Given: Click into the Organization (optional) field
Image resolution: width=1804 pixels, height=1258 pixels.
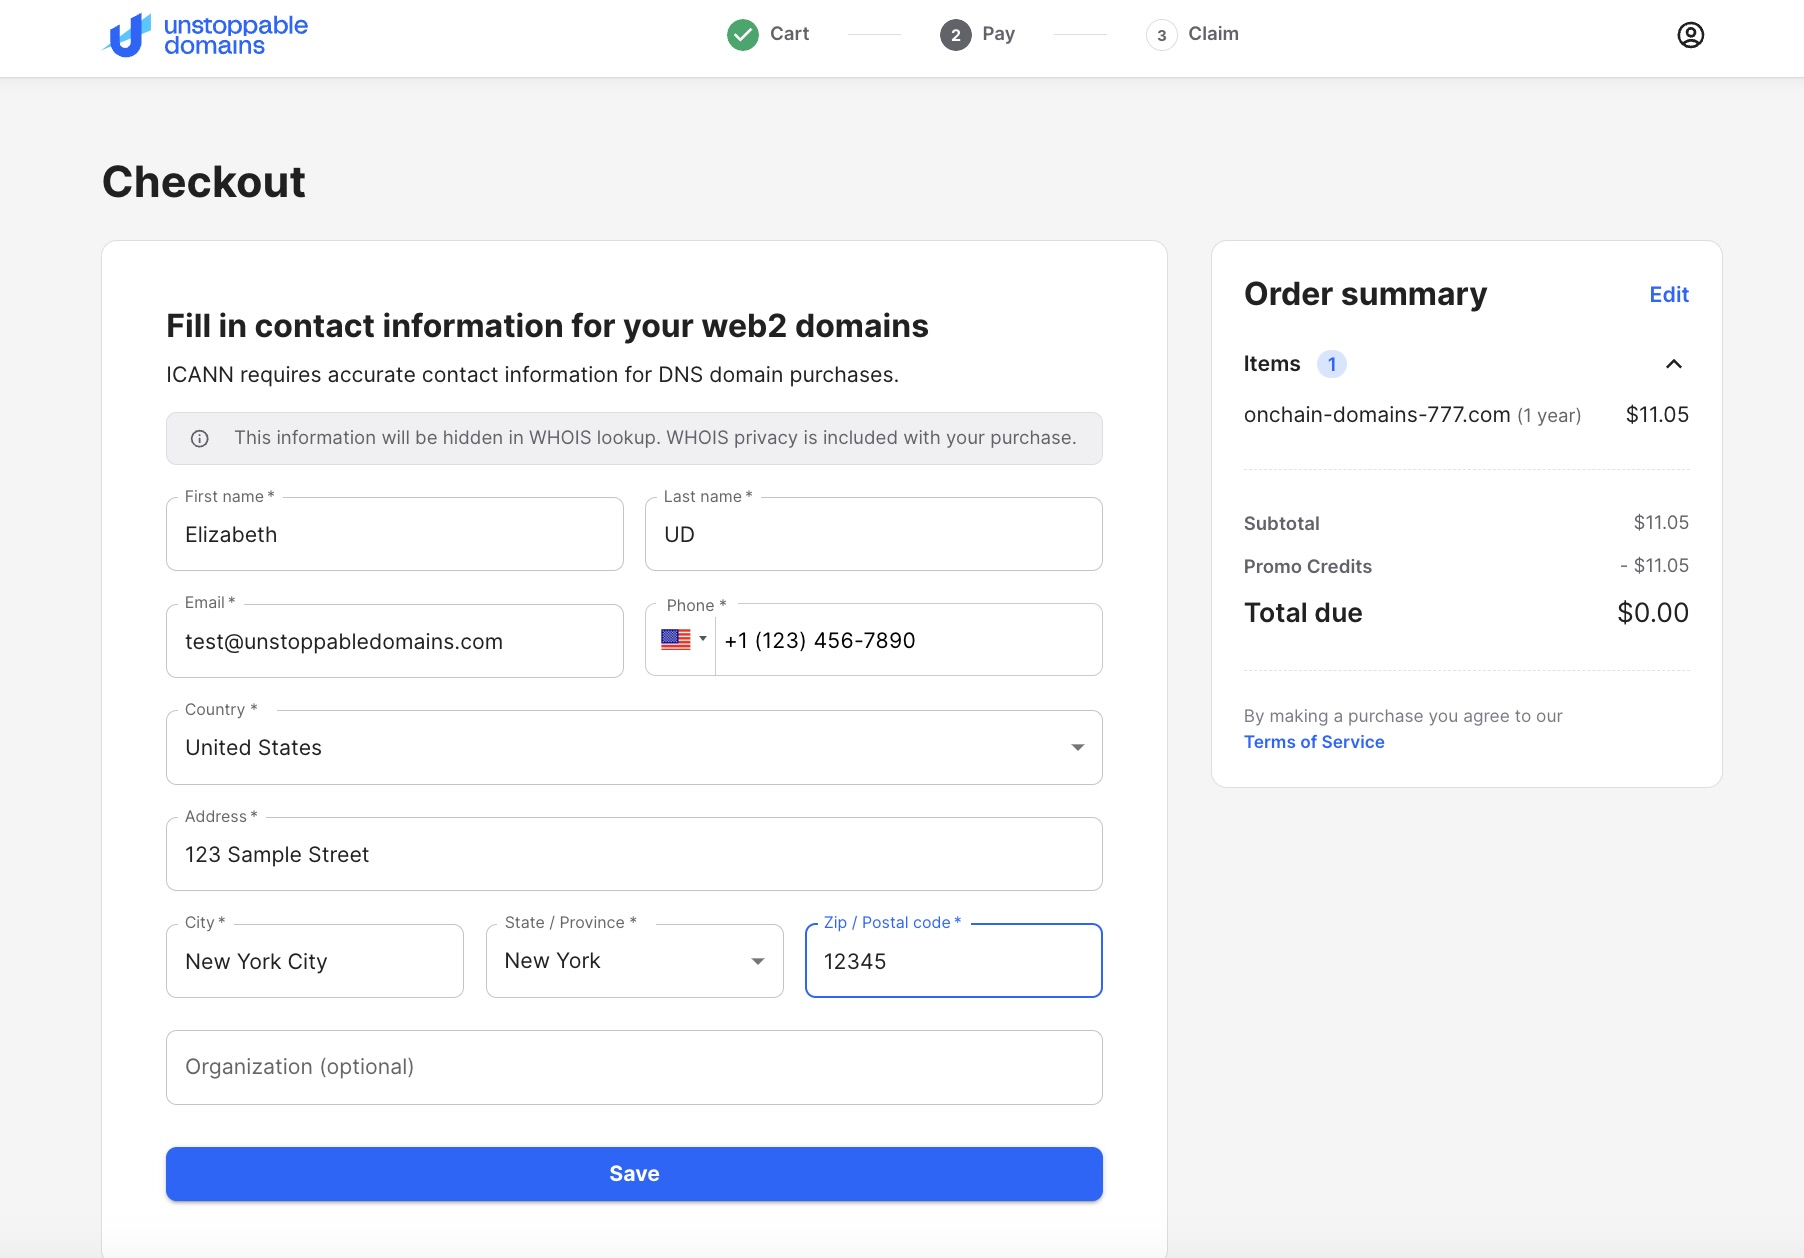Looking at the screenshot, I should pyautogui.click(x=634, y=1067).
